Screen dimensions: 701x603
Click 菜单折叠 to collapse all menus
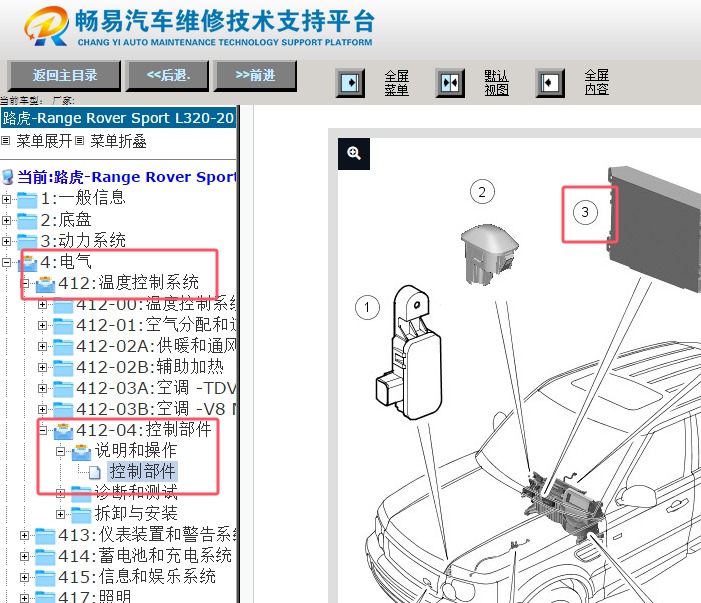[x=118, y=141]
